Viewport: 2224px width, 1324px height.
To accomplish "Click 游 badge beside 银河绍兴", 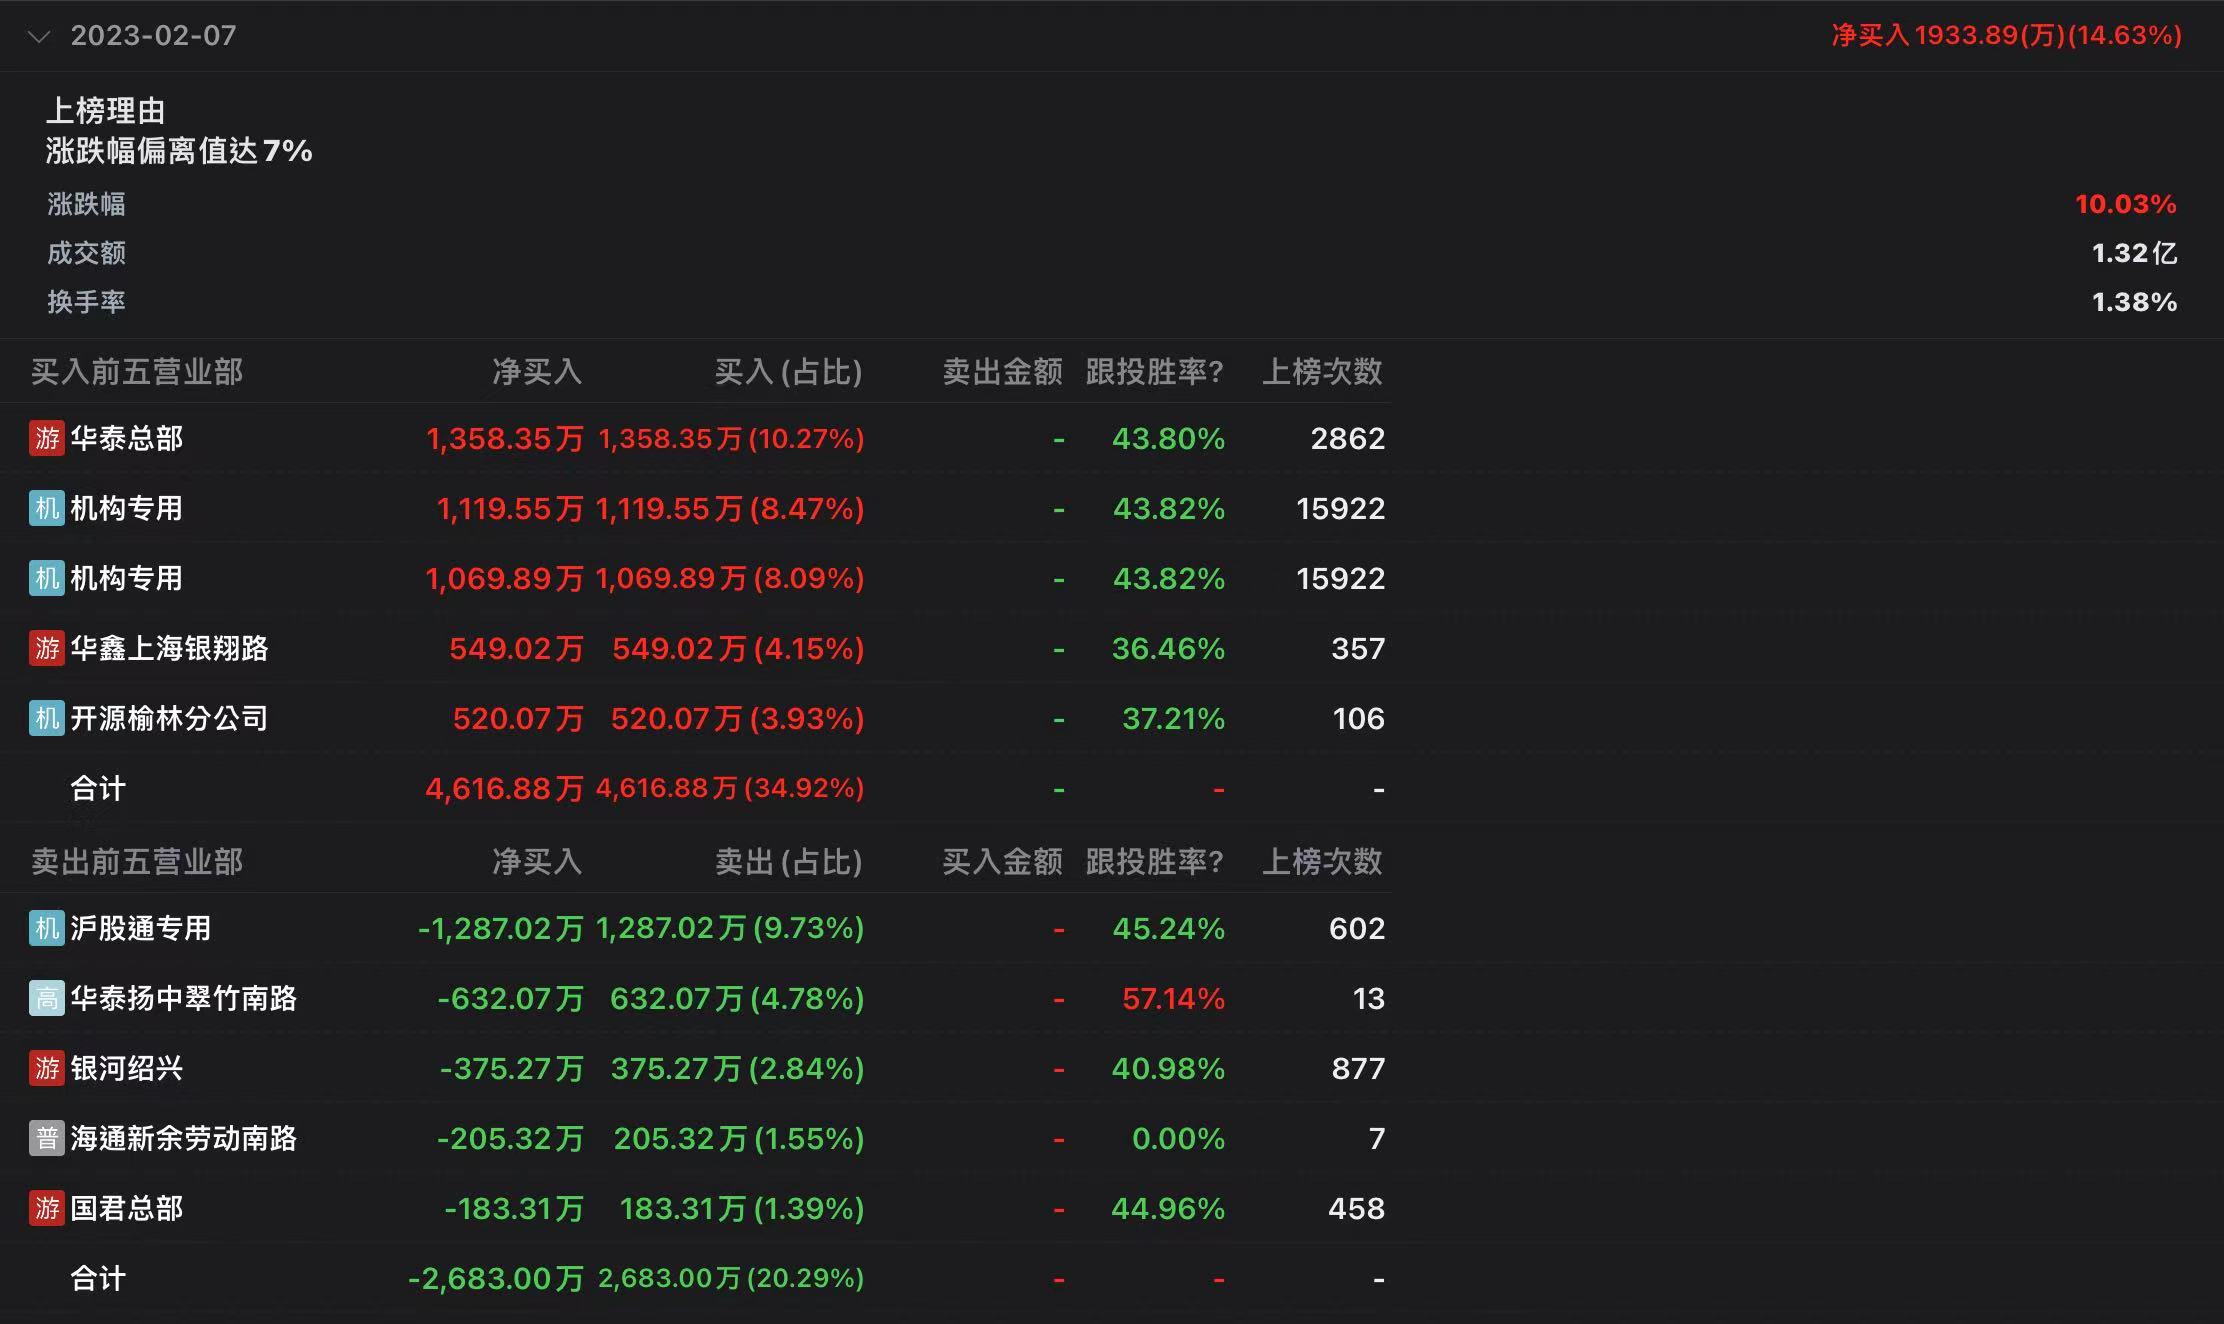I will click(x=47, y=1068).
